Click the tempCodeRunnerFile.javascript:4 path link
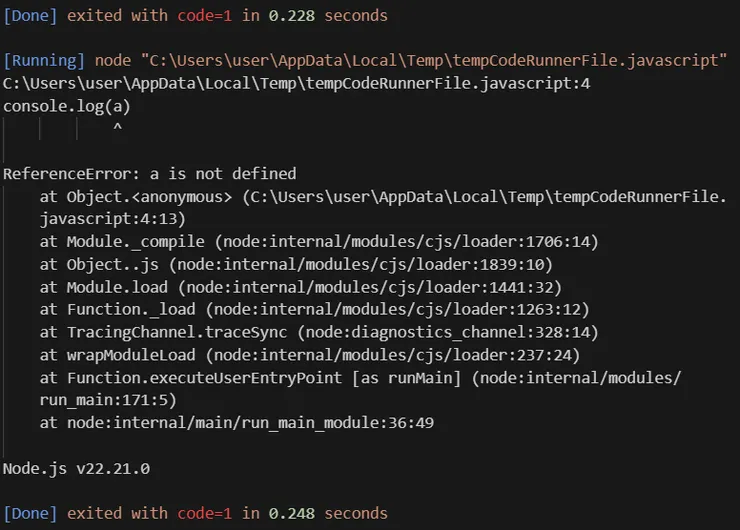Screen dimensions: 740x530 click(296, 83)
